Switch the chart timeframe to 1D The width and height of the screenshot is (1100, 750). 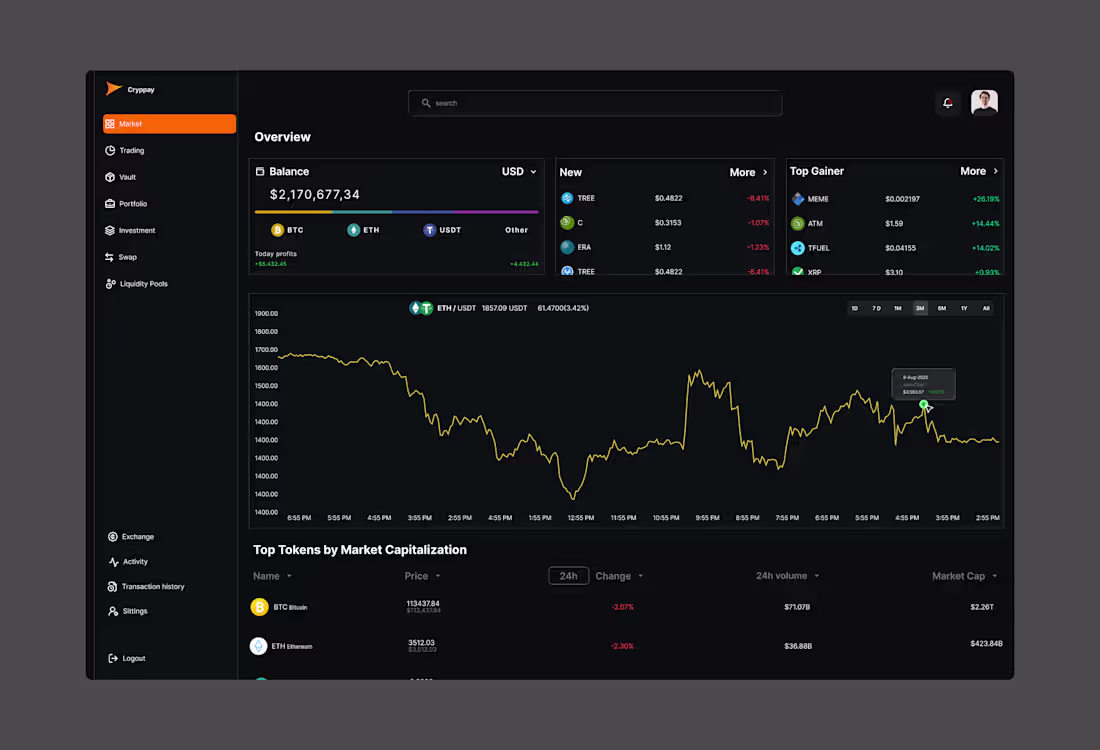click(854, 308)
